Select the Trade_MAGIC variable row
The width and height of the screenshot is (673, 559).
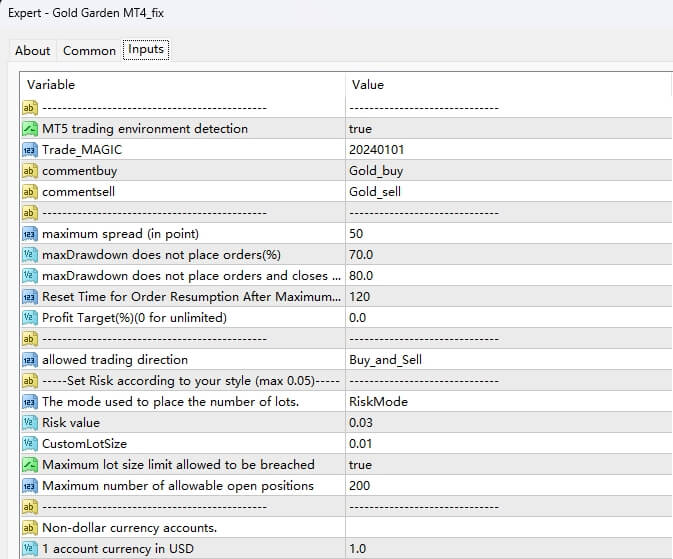click(x=346, y=149)
